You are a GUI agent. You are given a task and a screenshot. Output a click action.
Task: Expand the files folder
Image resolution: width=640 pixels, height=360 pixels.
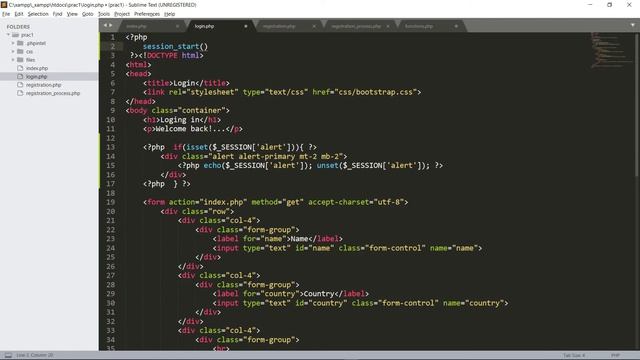[x=13, y=60]
